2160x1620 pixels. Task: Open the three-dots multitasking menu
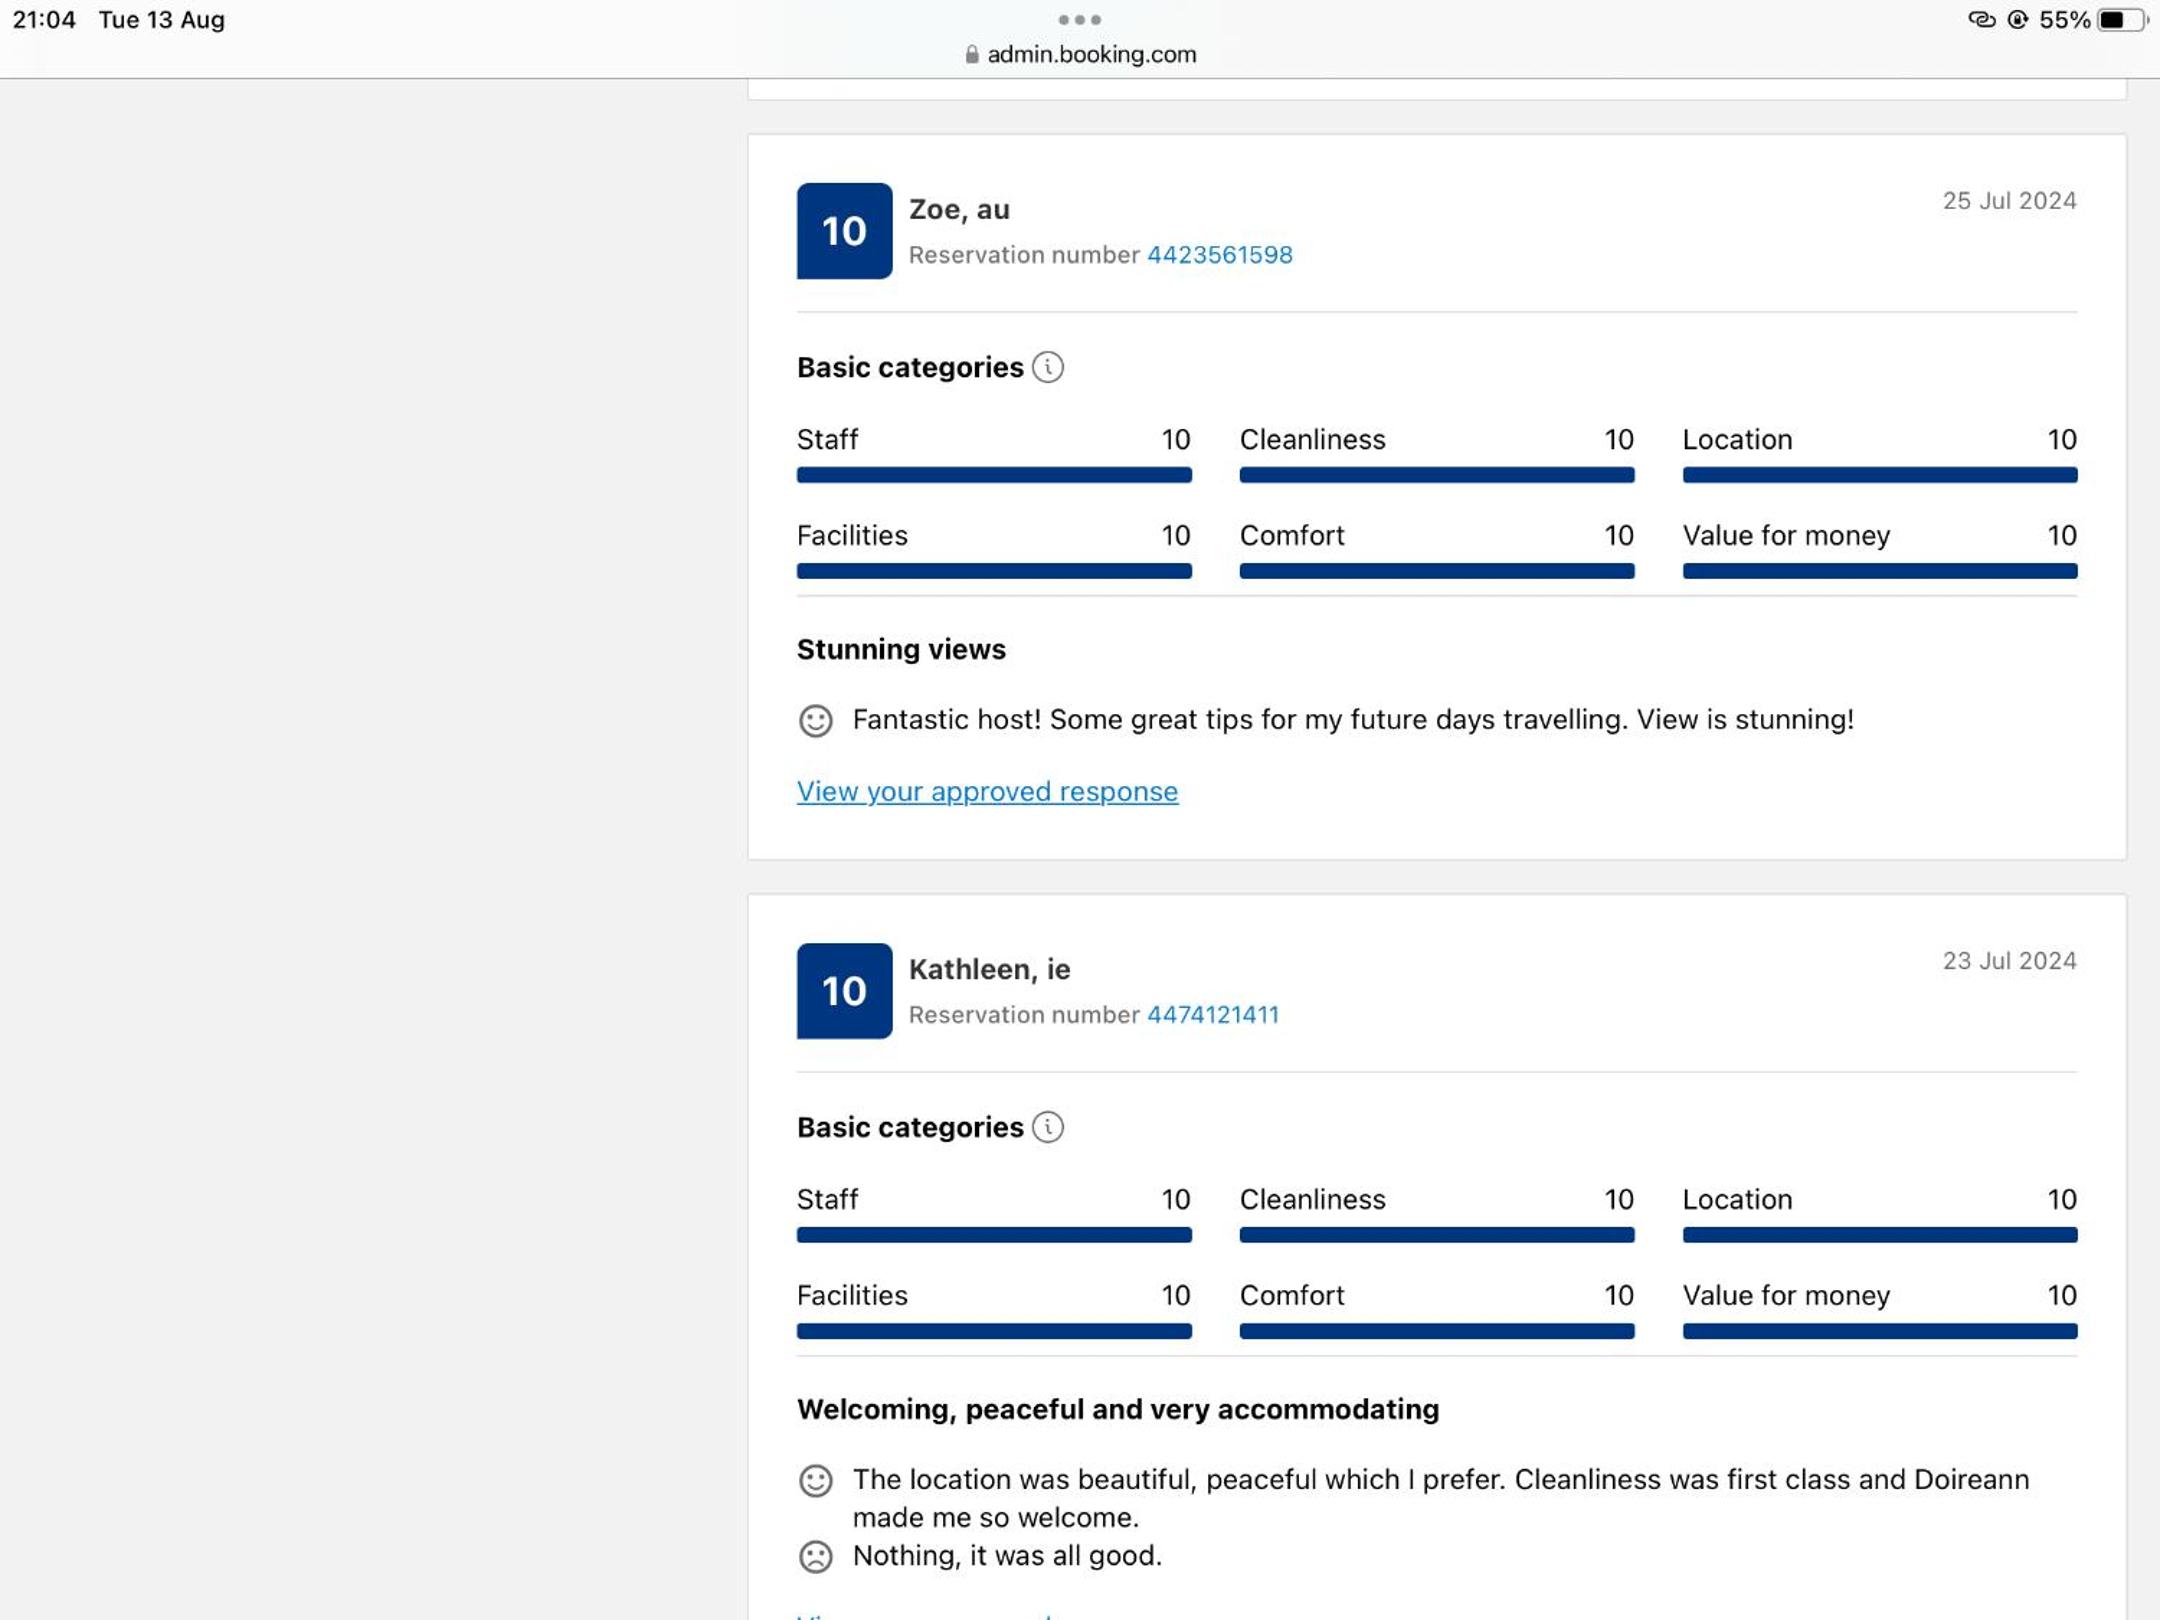(x=1079, y=19)
